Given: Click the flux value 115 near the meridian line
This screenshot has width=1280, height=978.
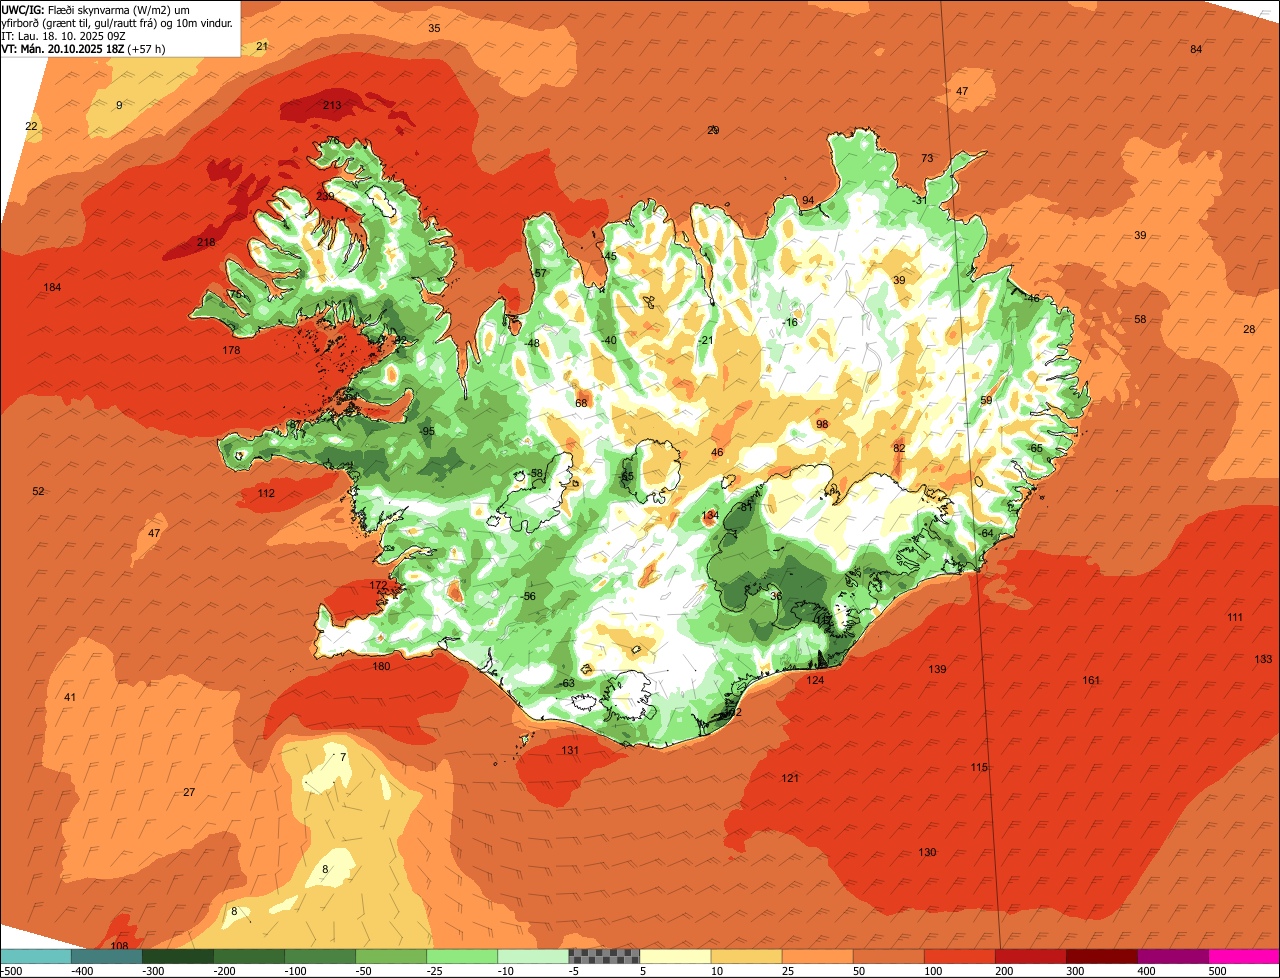Looking at the screenshot, I should click(x=979, y=767).
